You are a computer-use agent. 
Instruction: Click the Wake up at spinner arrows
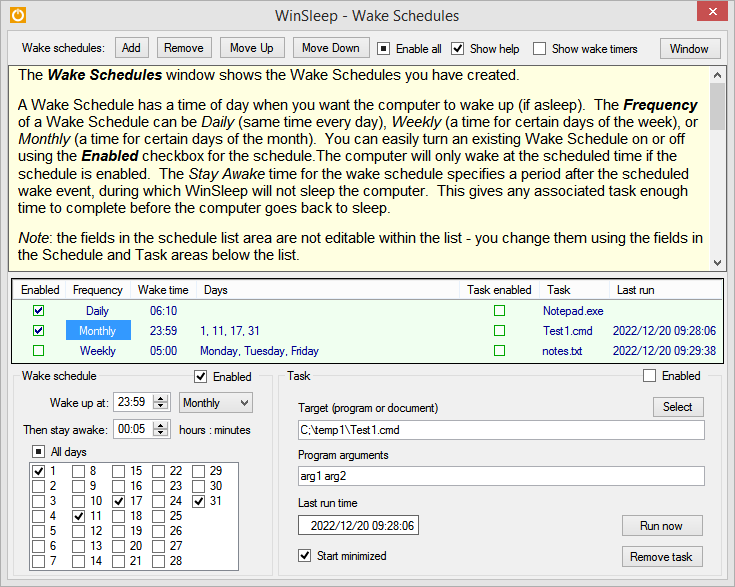tap(161, 402)
